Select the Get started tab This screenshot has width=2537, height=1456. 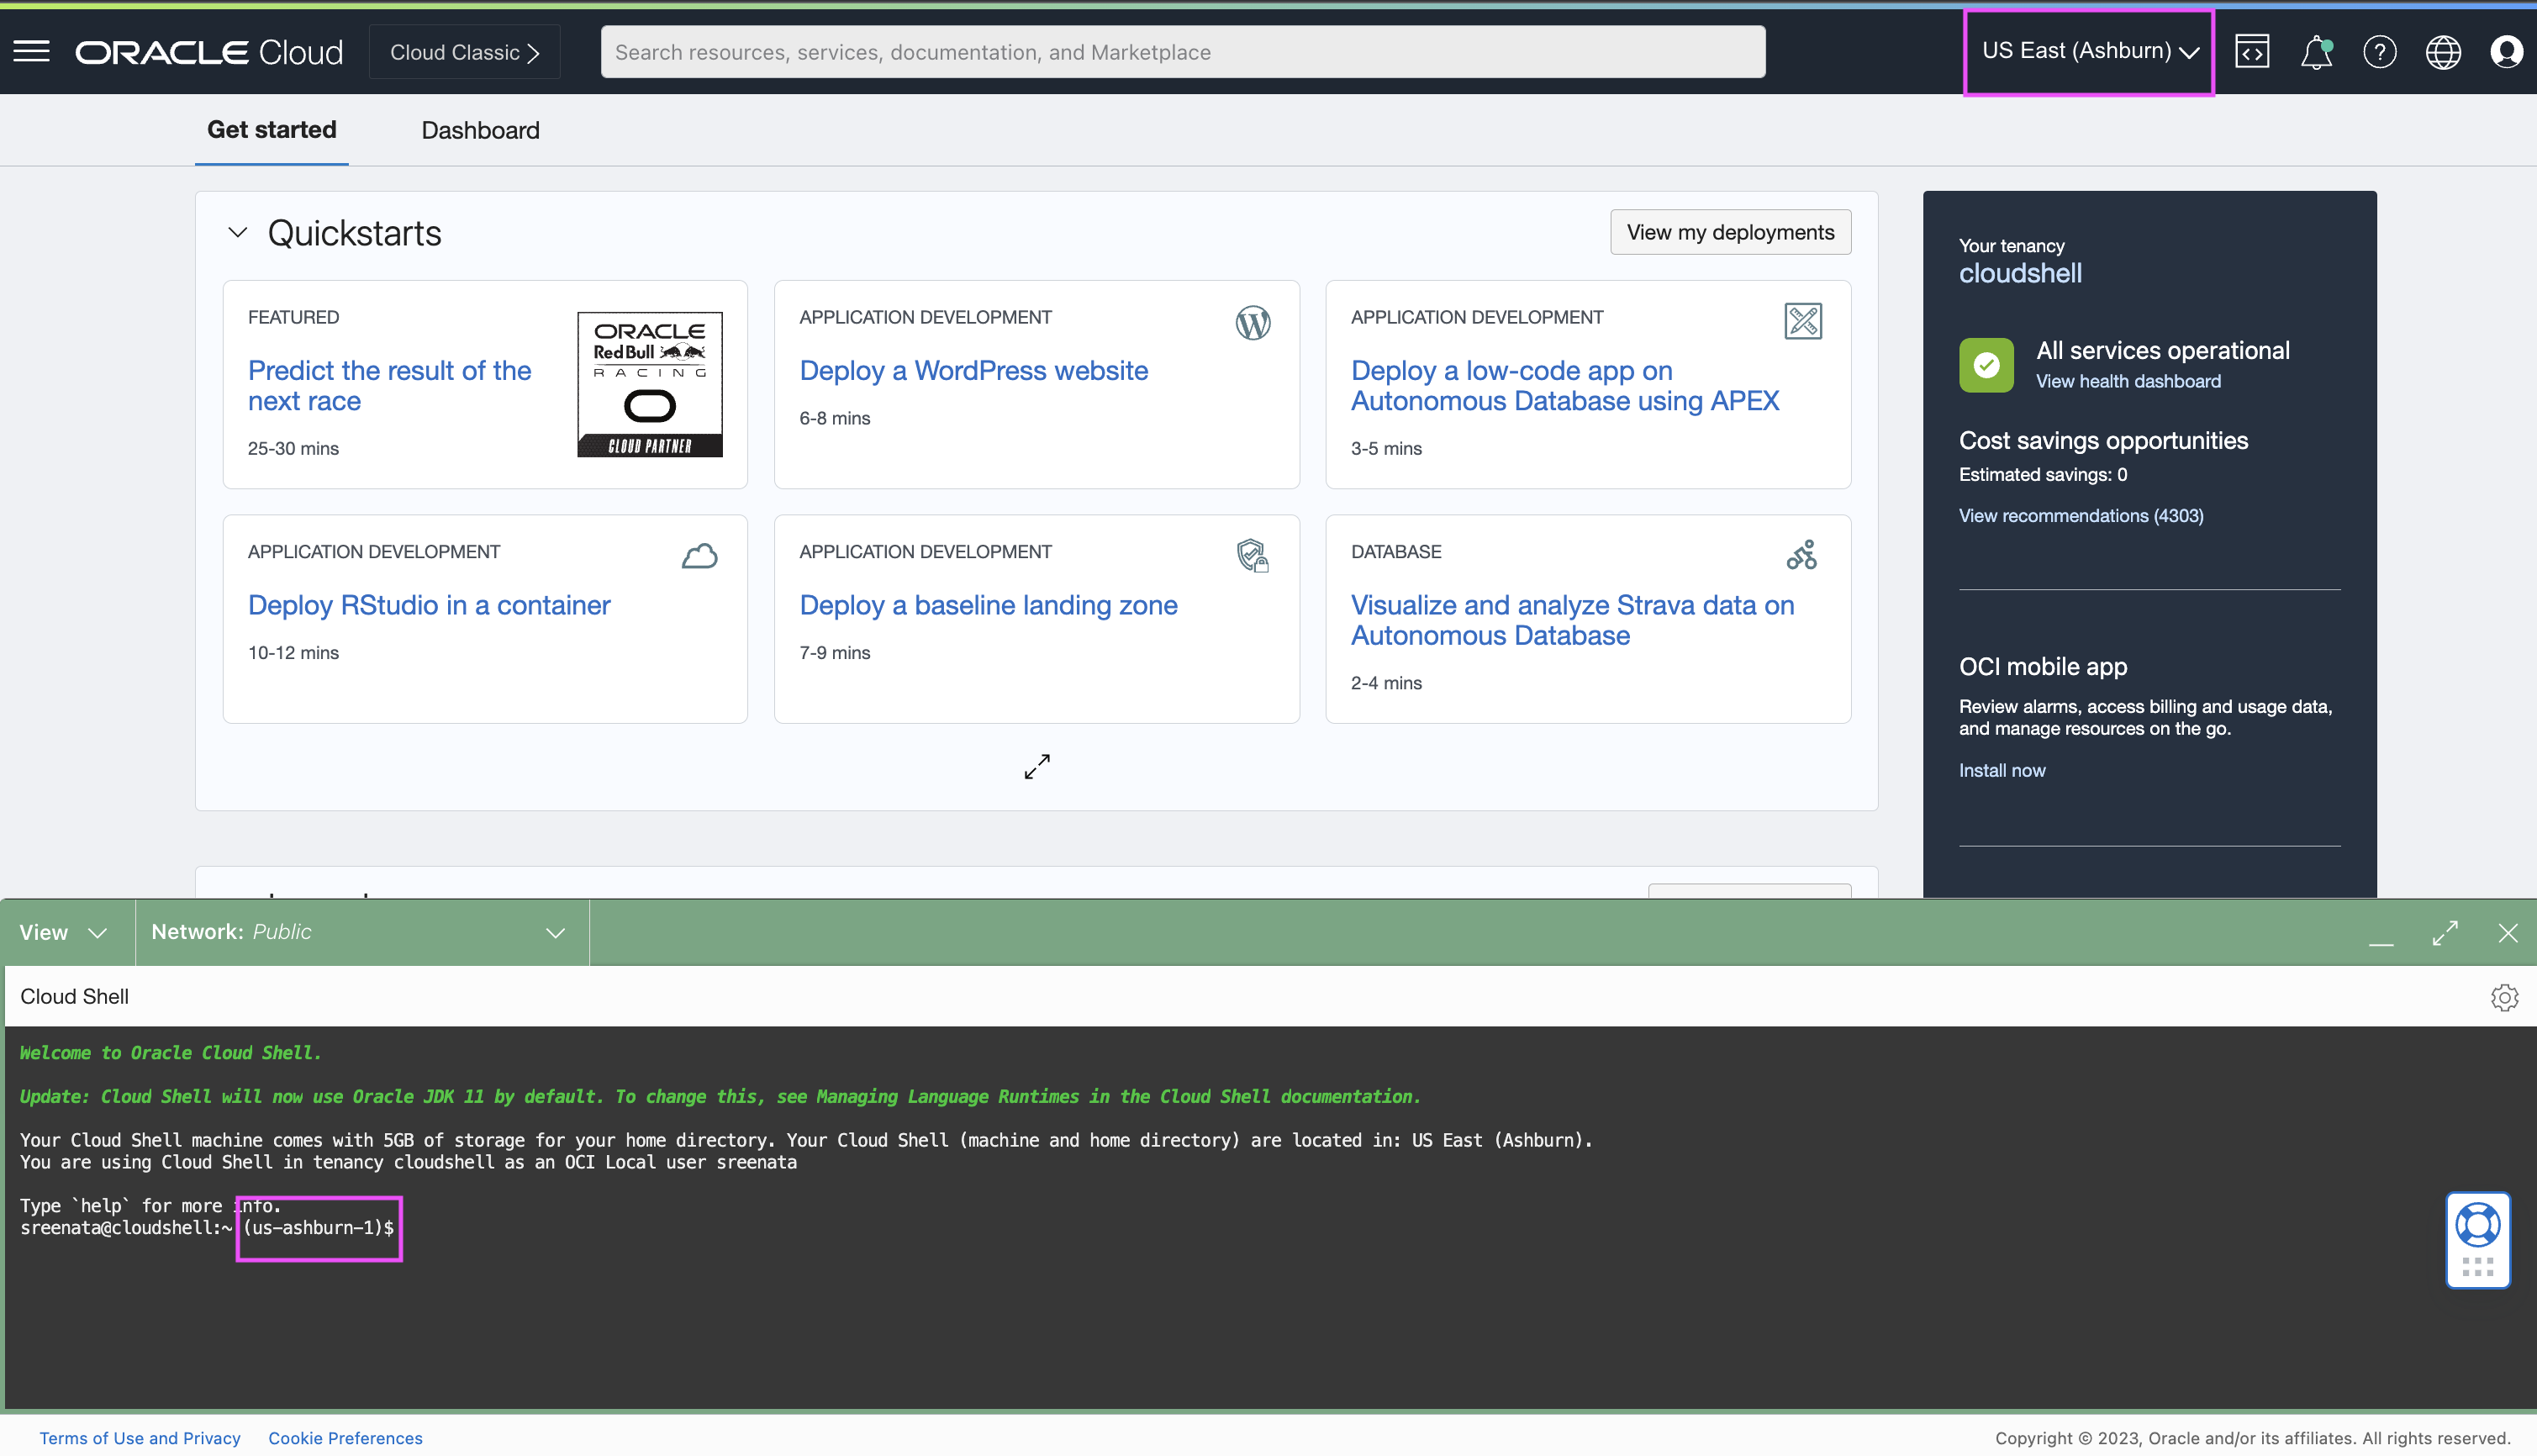272,129
